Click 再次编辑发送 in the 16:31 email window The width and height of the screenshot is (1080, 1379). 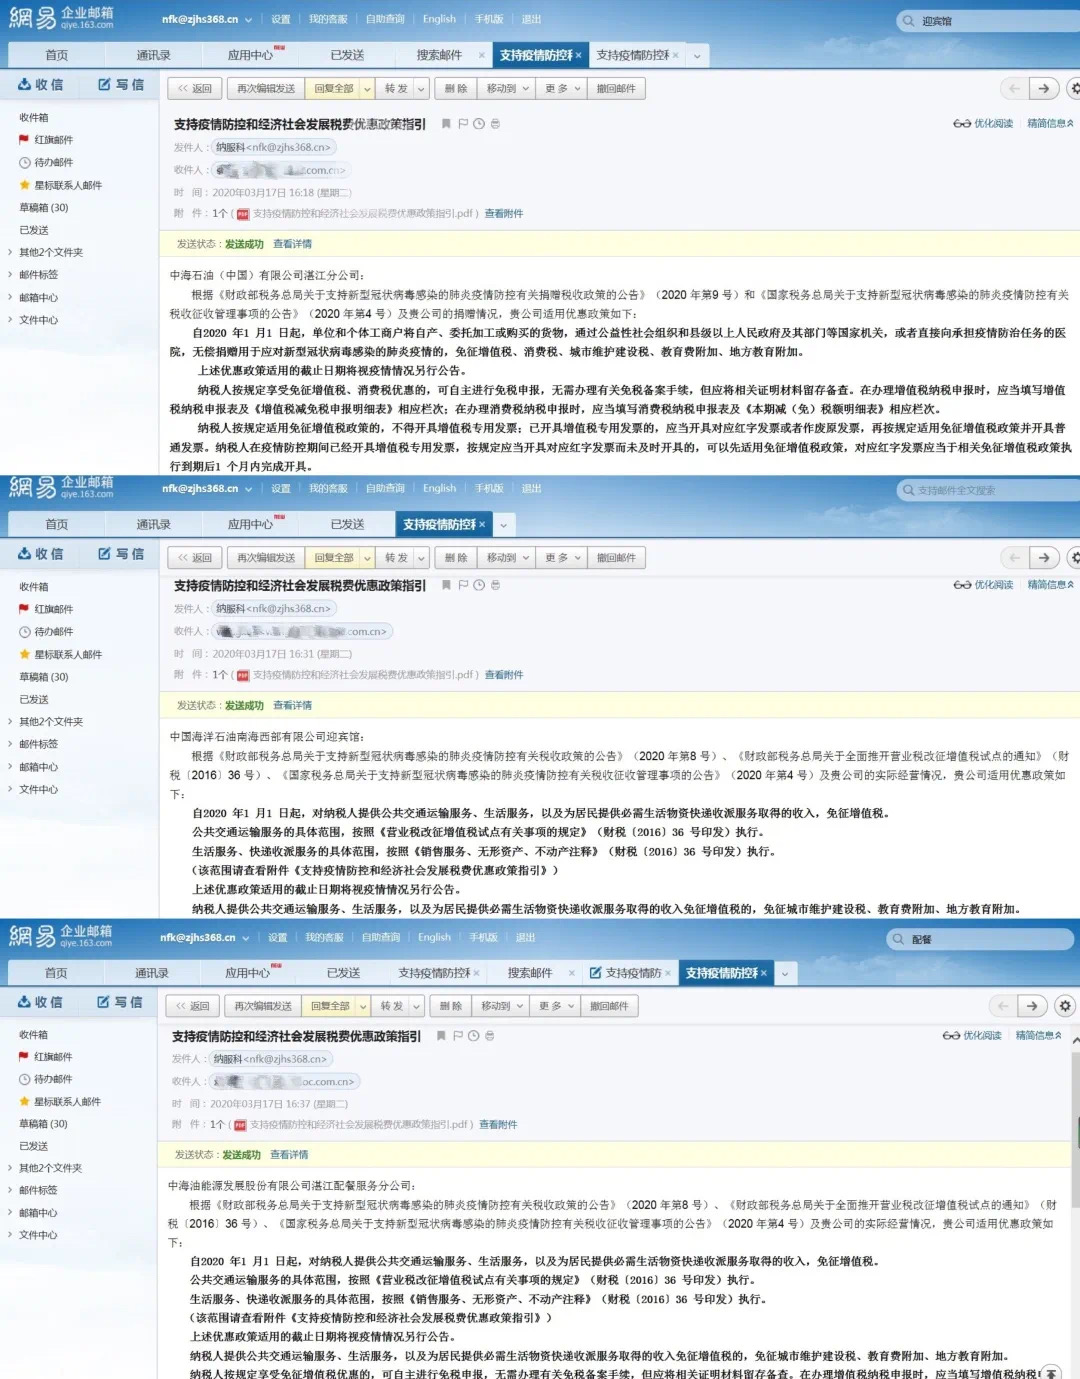click(265, 558)
